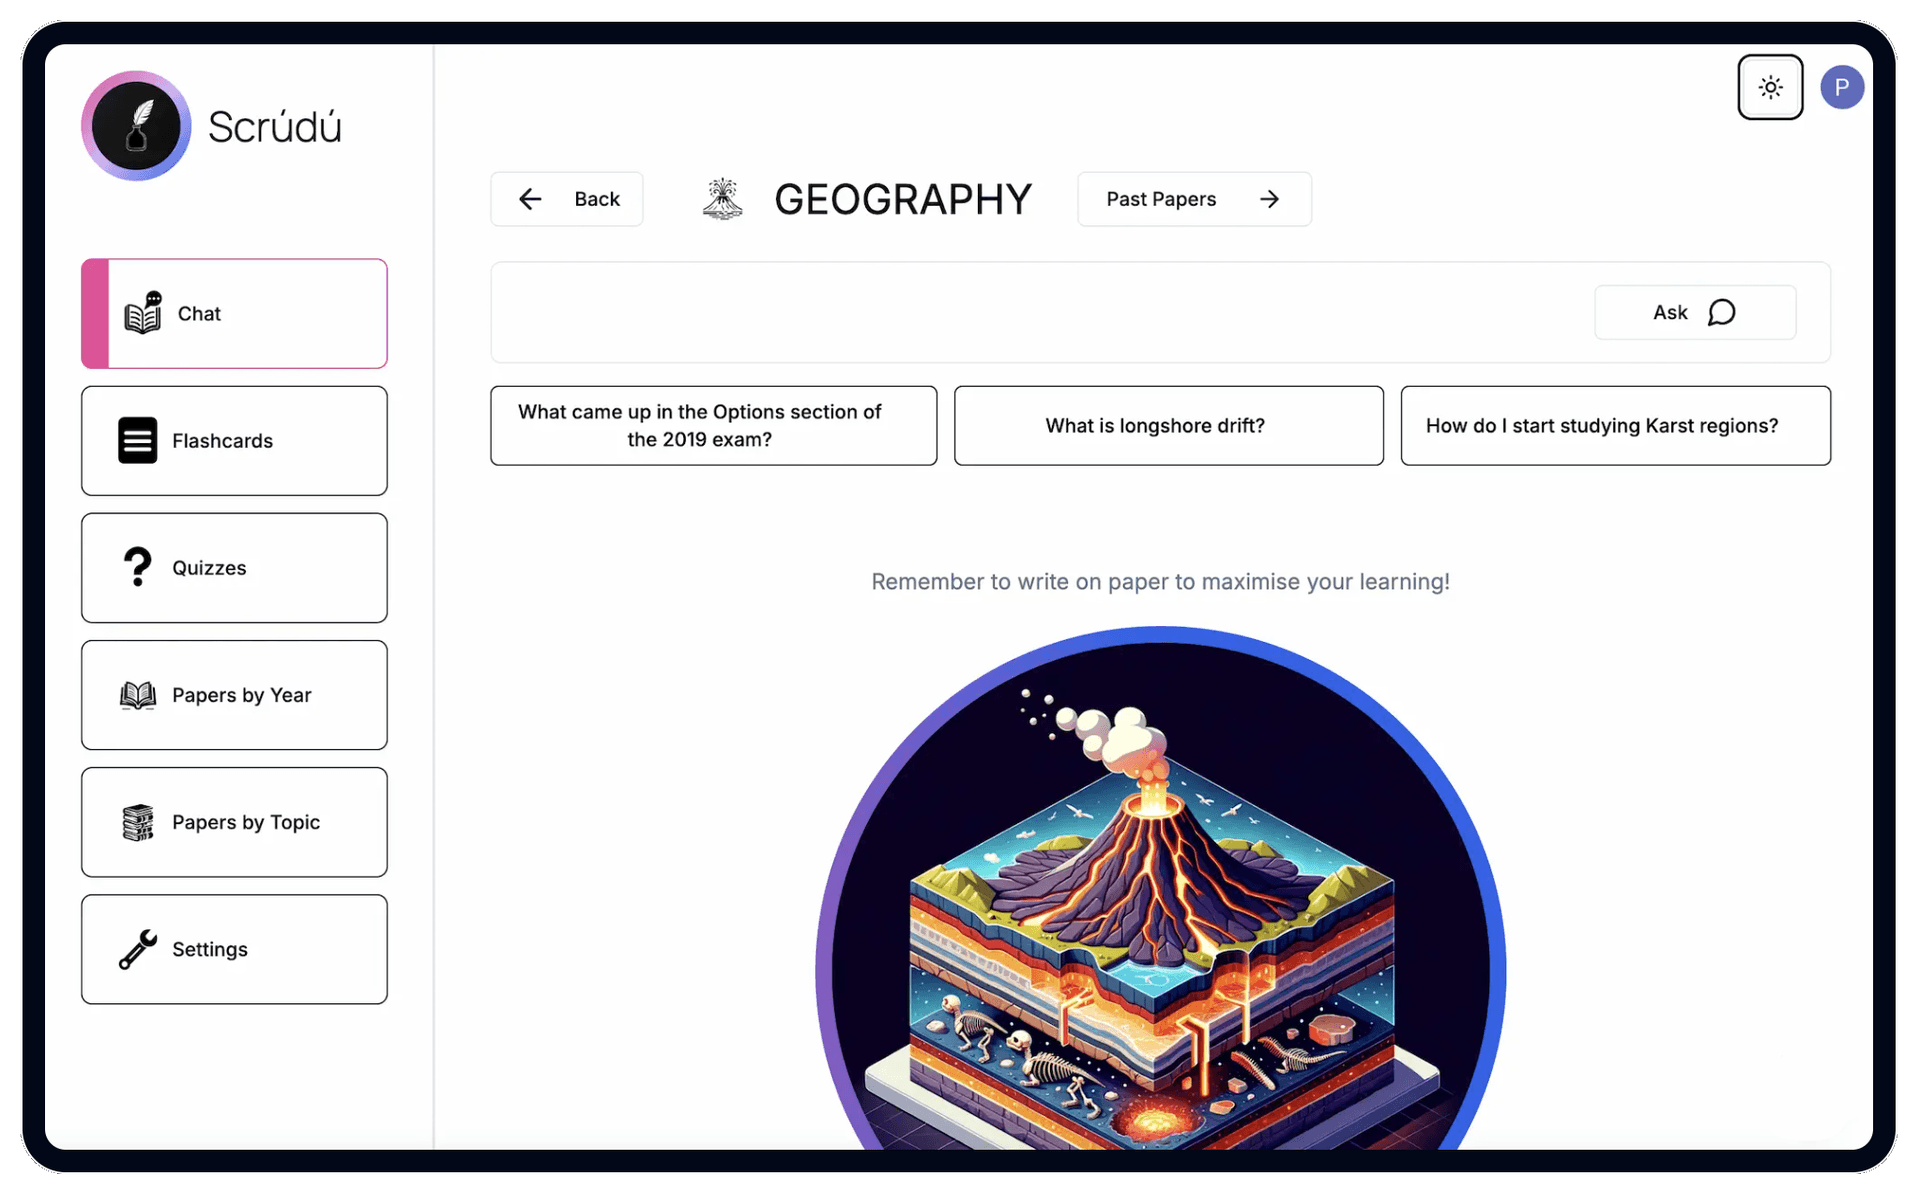Screen dimensions: 1920x1194
Task: Toggle the light/dark theme sun button
Action: click(1770, 88)
